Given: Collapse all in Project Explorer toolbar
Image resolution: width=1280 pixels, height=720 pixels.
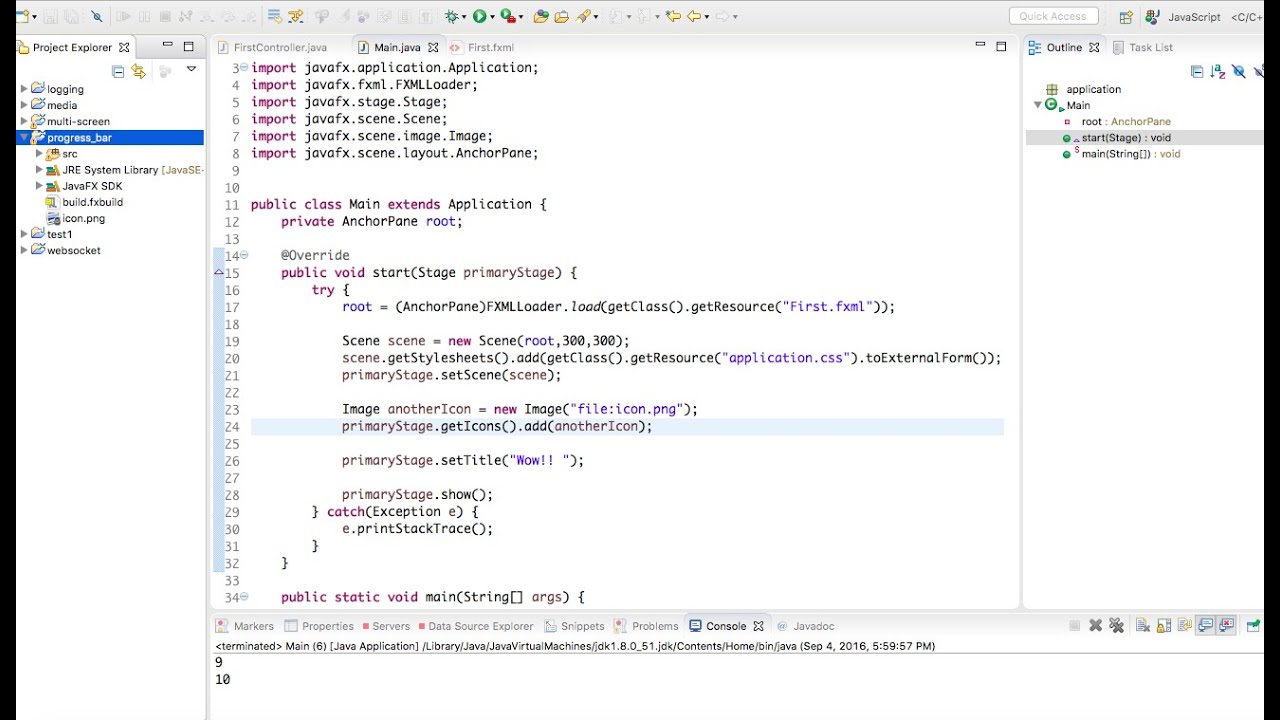Looking at the screenshot, I should (x=118, y=70).
